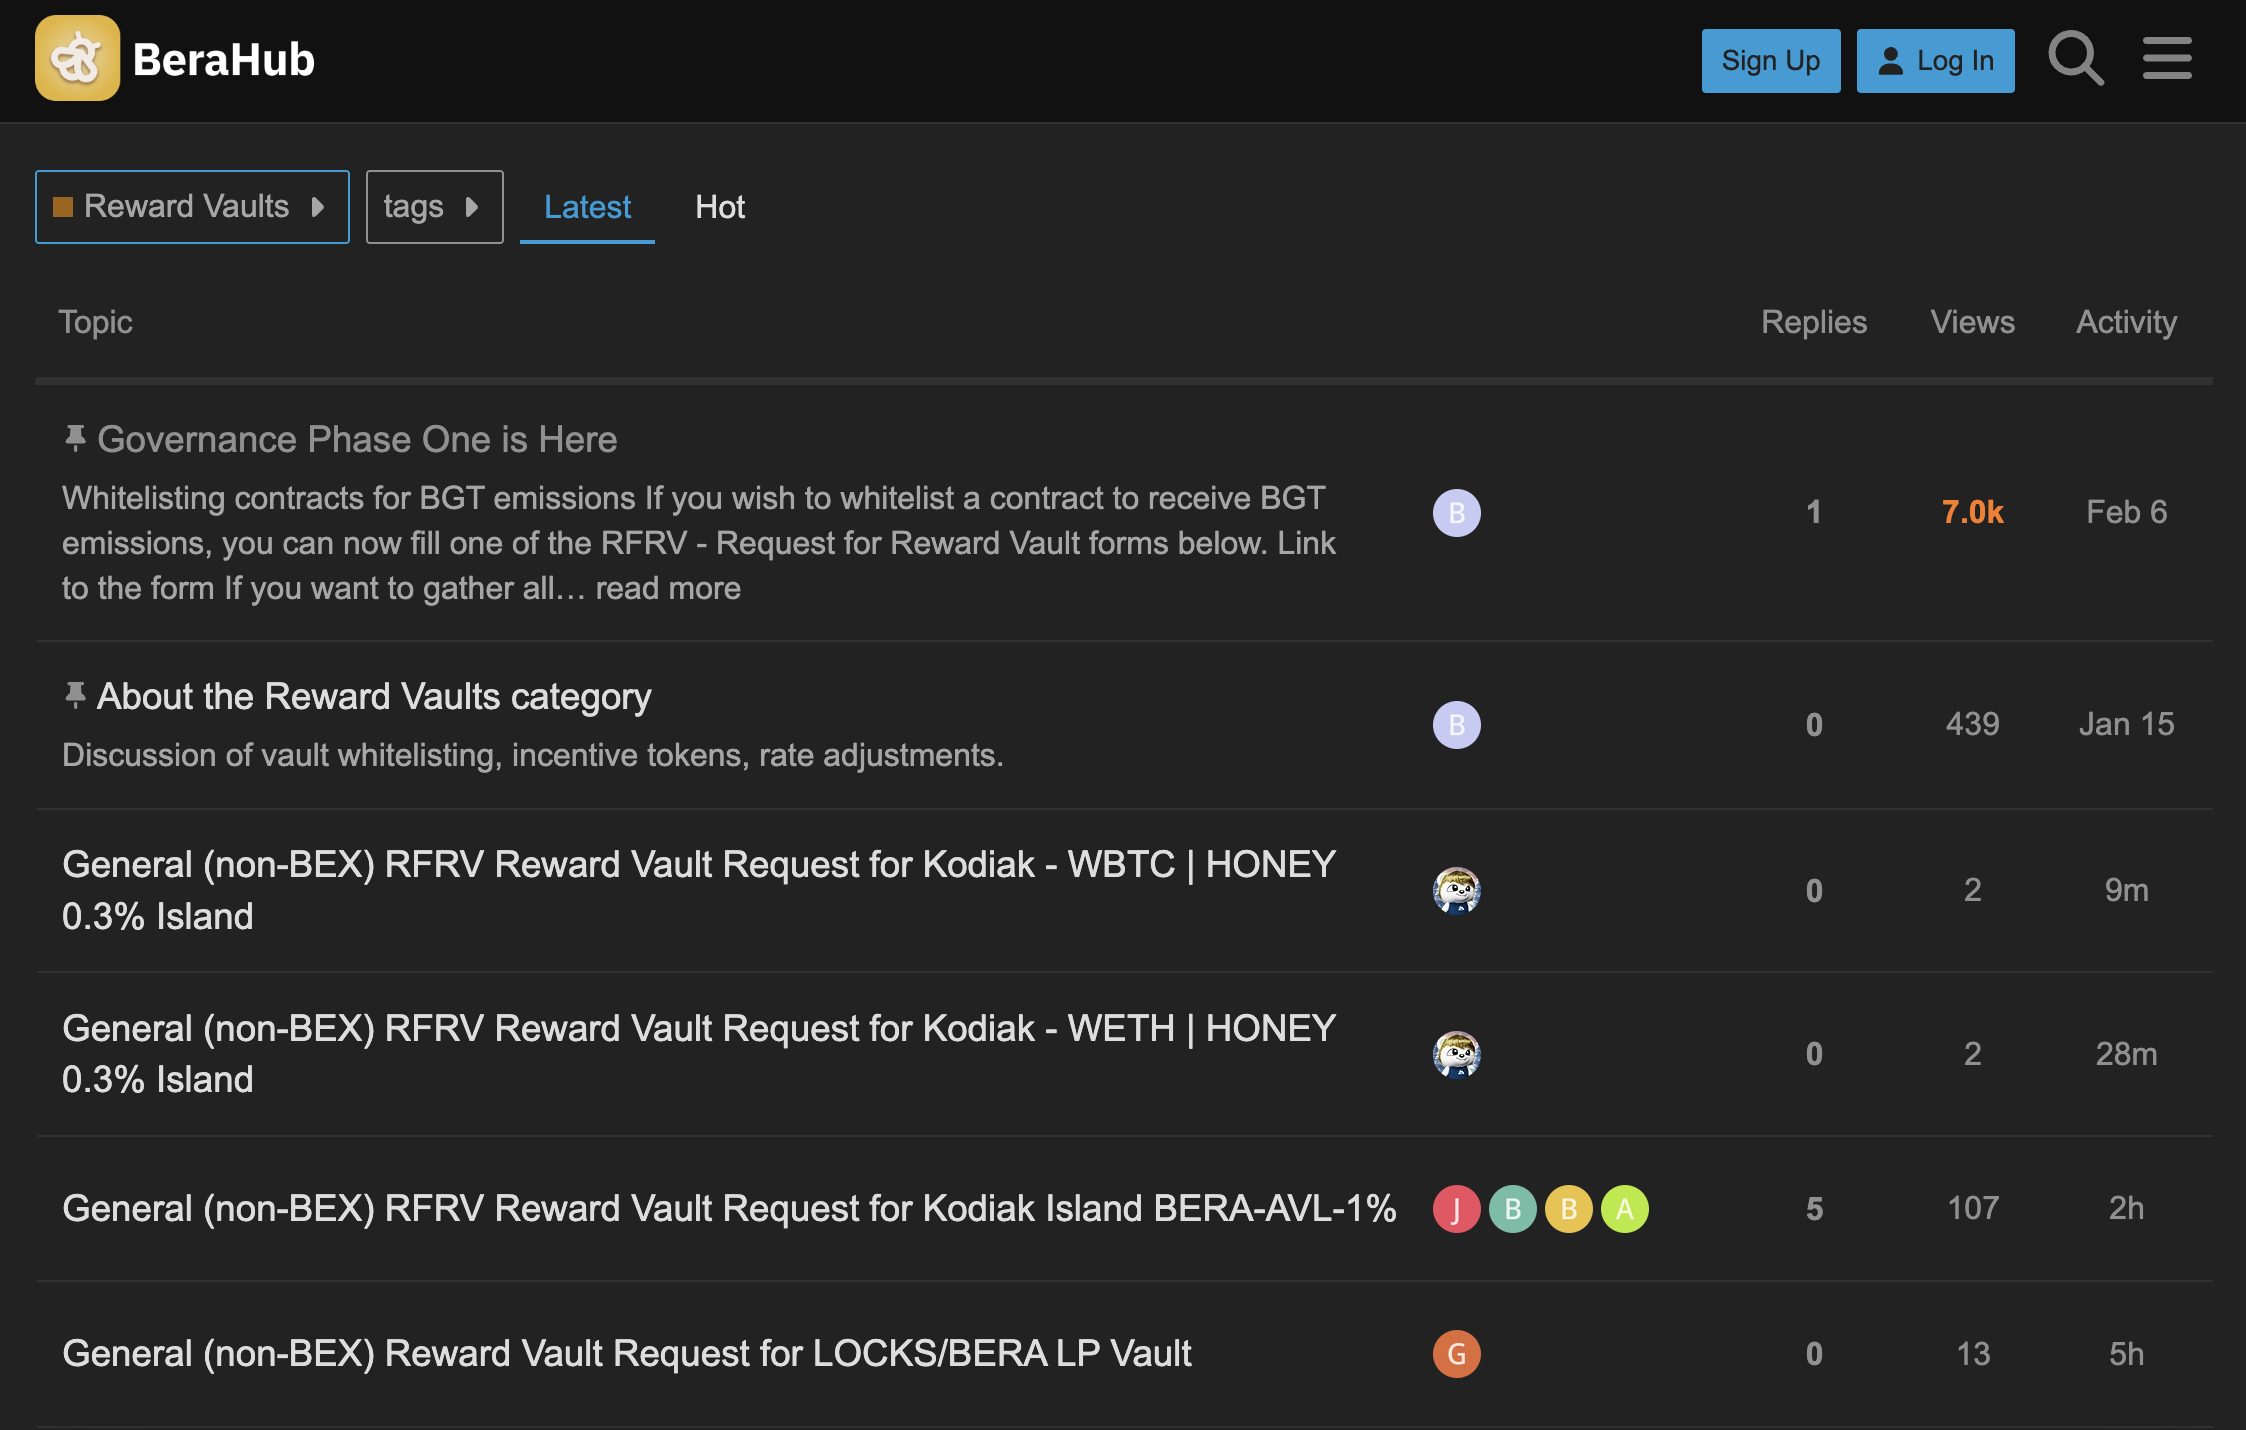Click the 2h activity time
2246x1430 pixels.
point(2126,1209)
